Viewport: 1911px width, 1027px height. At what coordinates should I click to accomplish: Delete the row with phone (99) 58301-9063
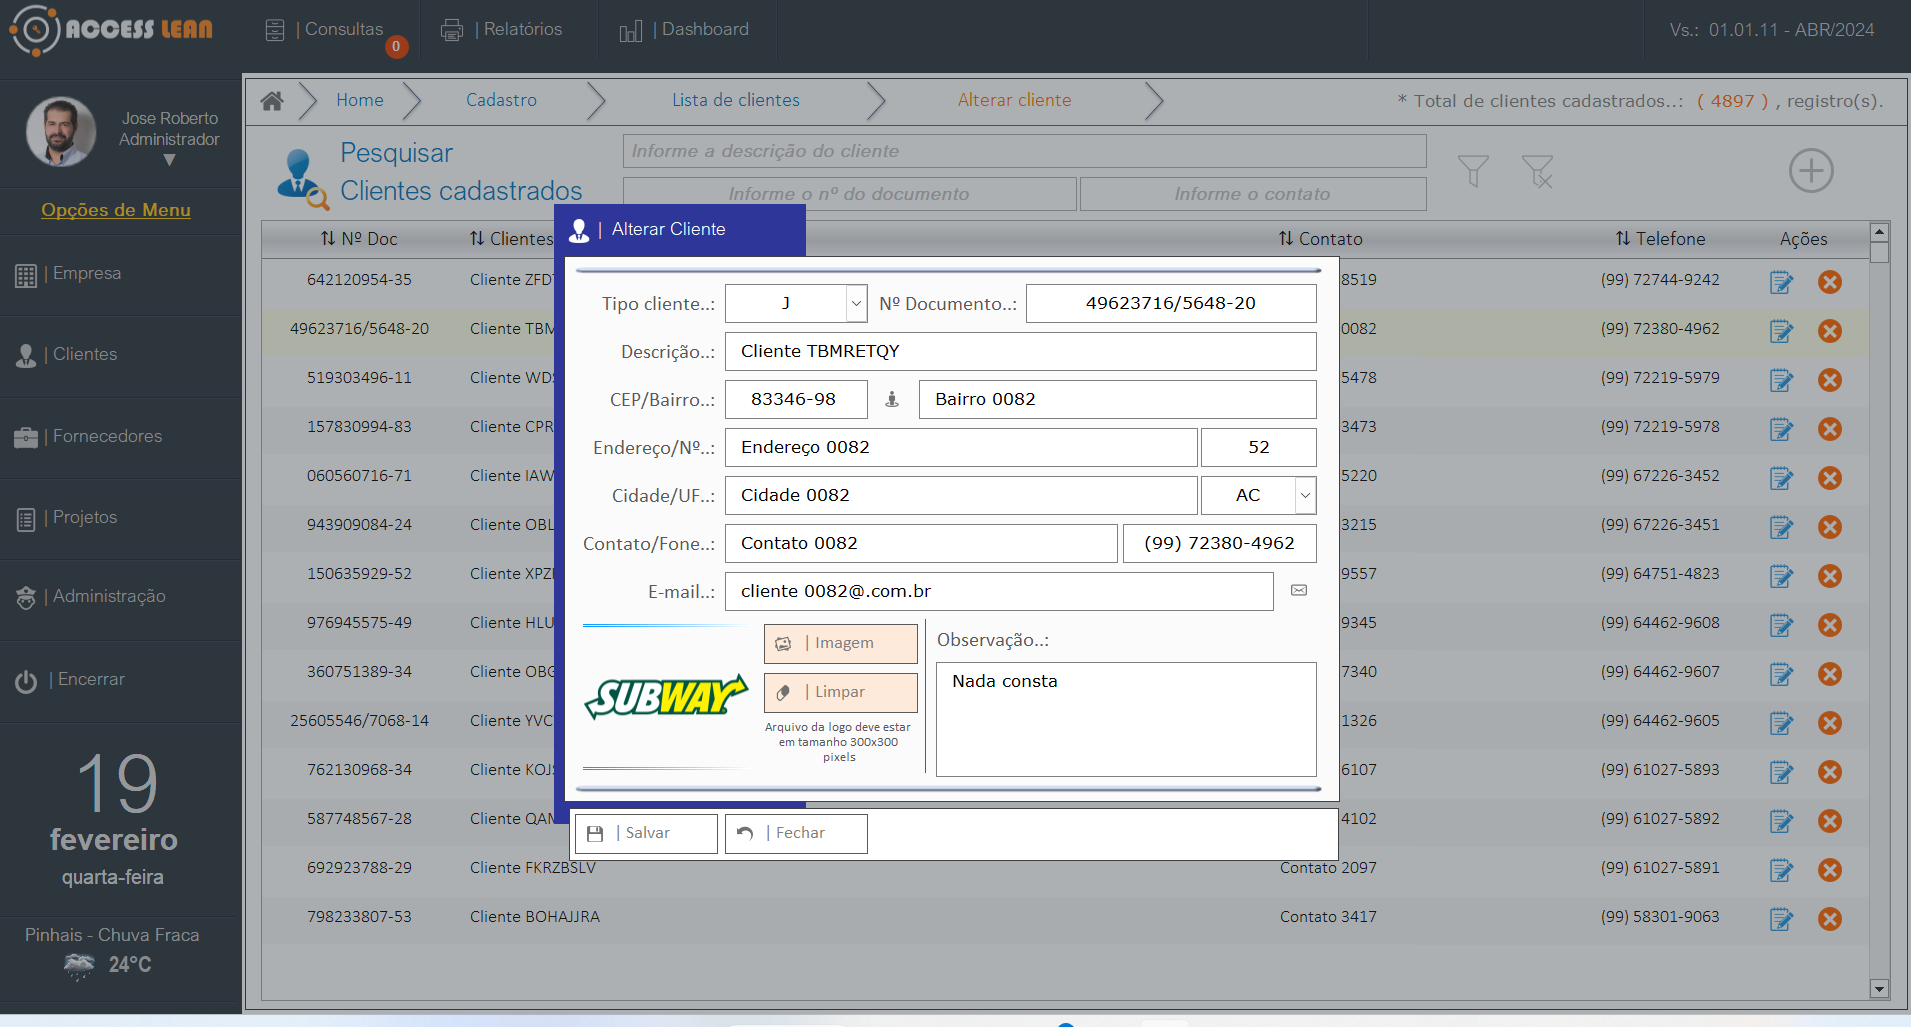(x=1829, y=919)
